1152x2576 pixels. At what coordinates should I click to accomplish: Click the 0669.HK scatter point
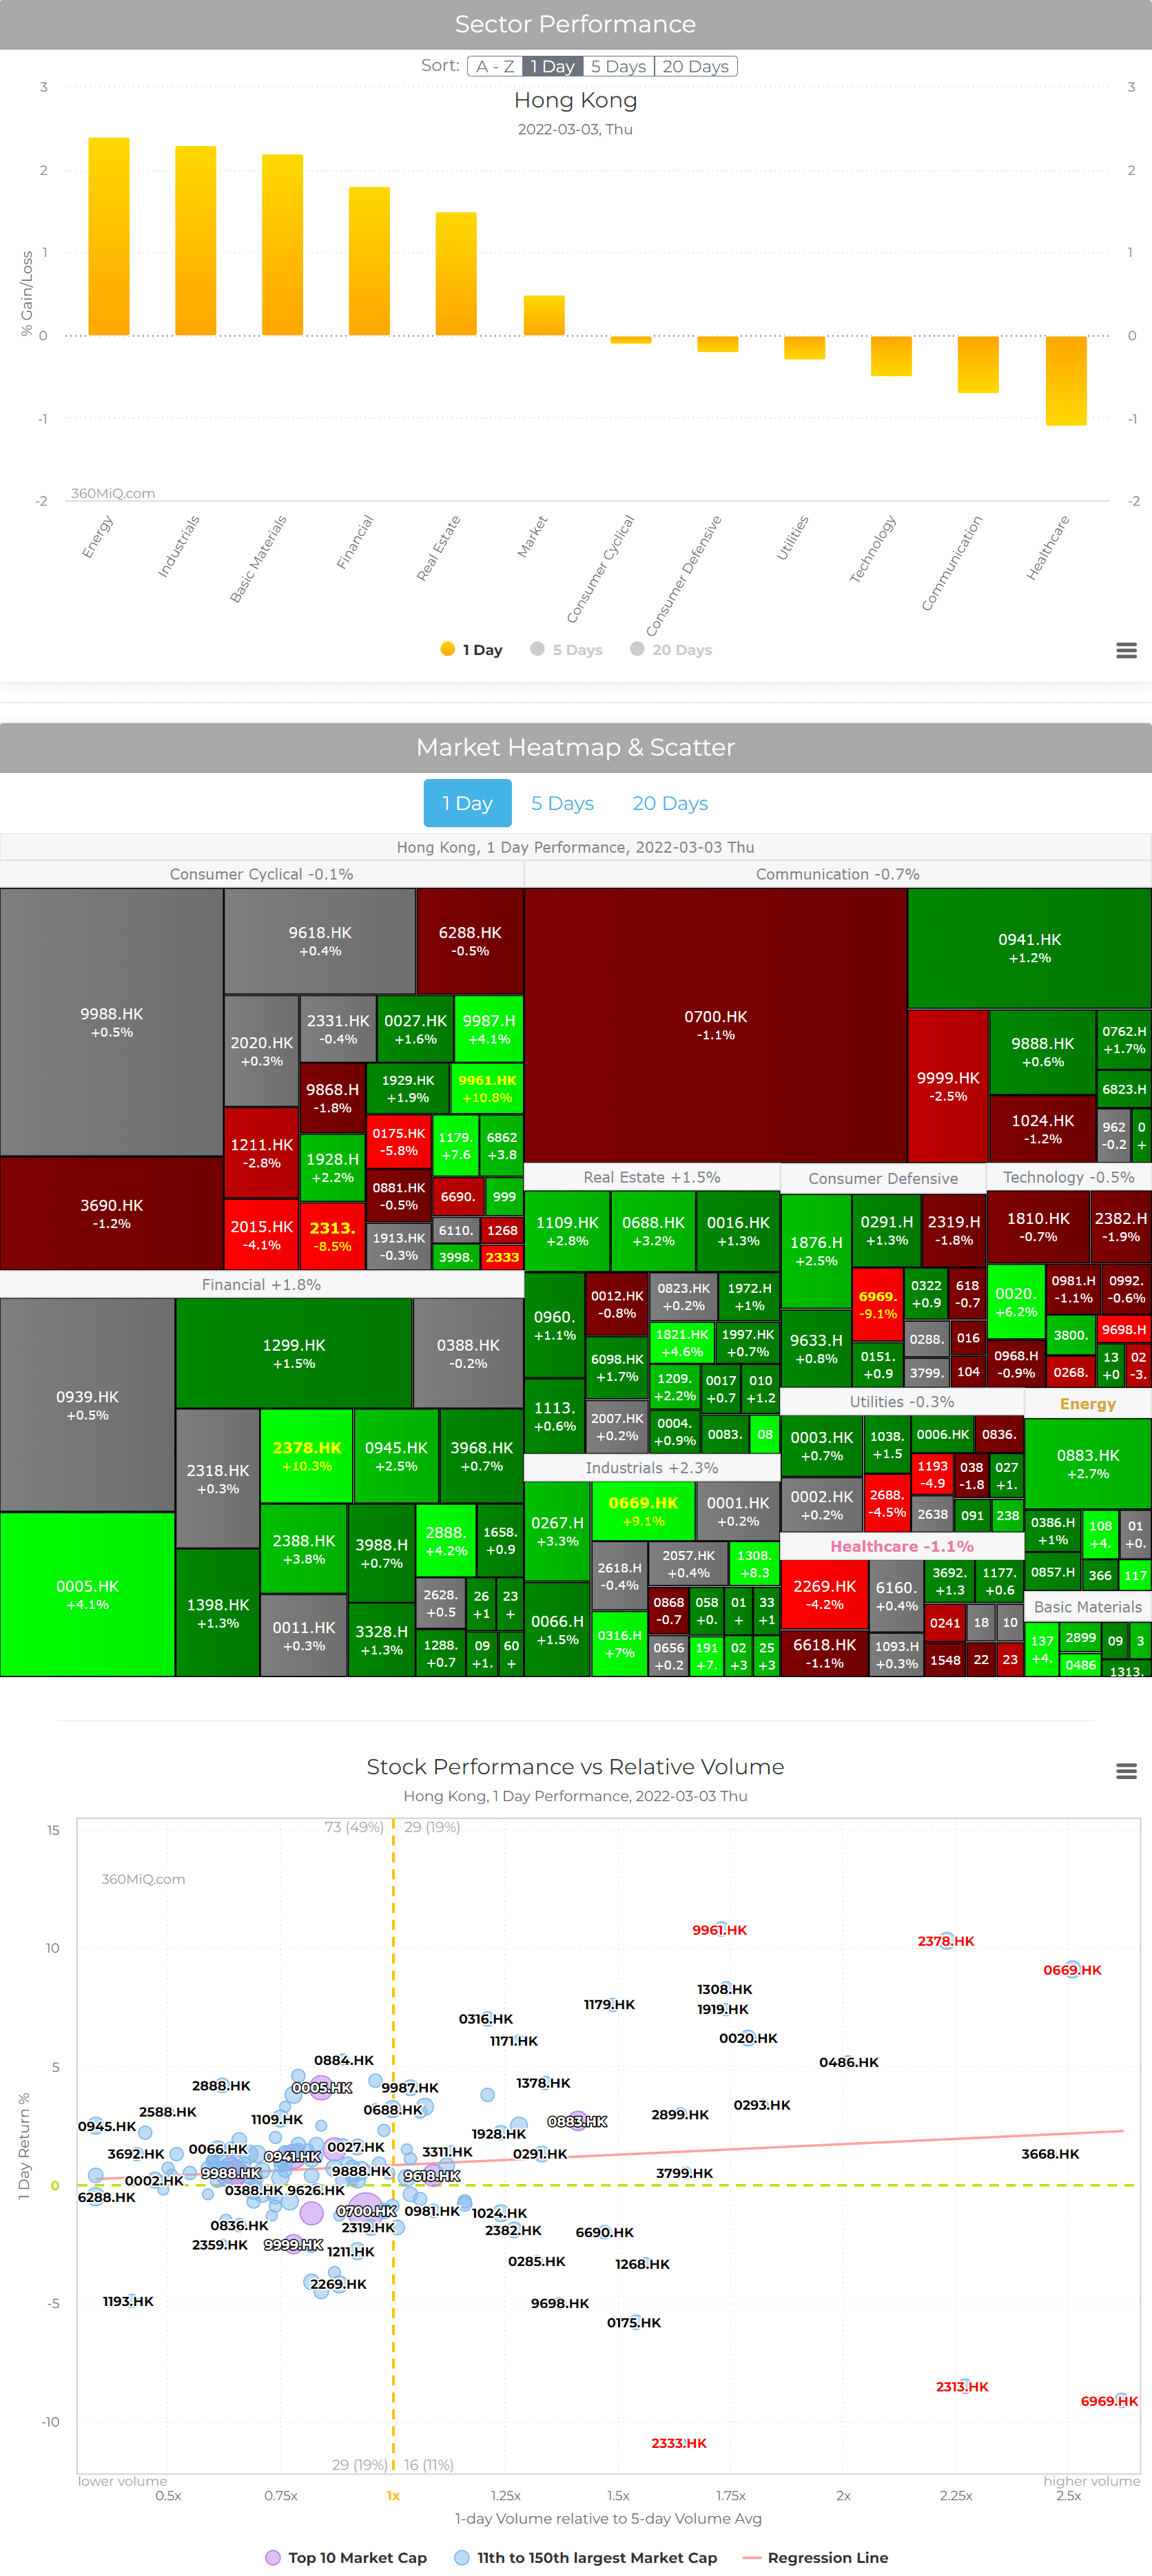coord(1072,1969)
